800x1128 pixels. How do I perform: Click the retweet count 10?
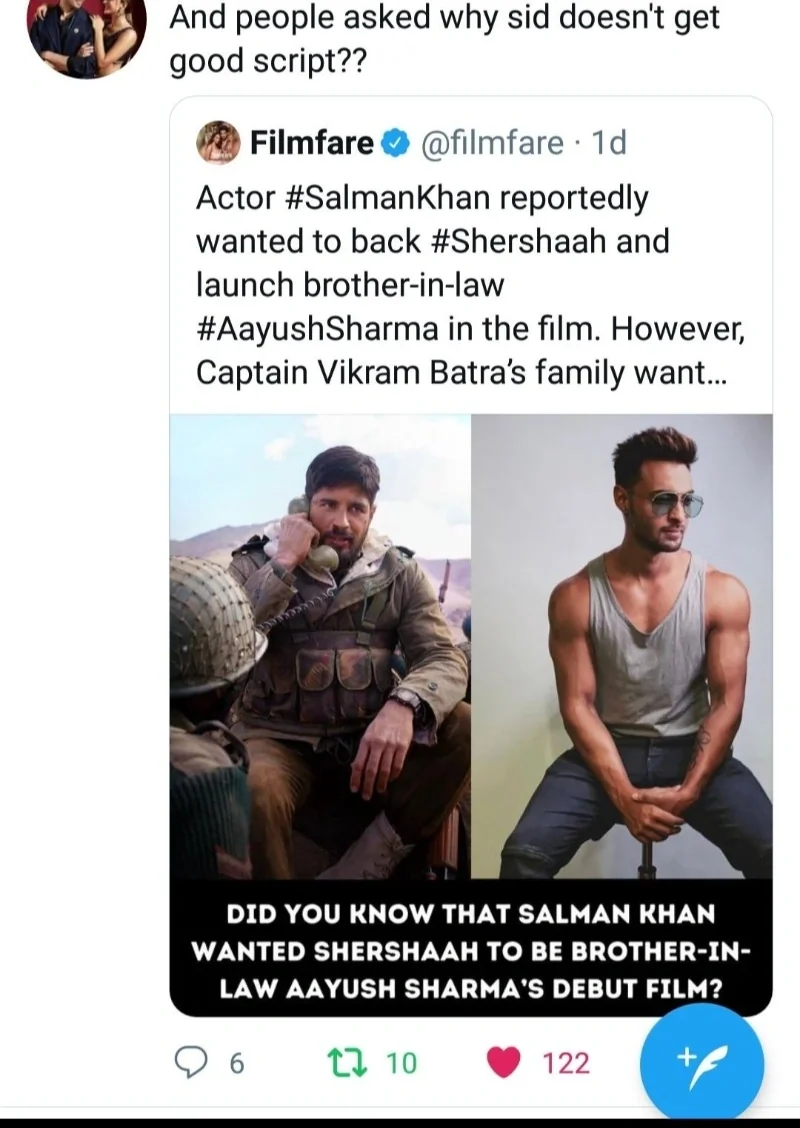point(401,1063)
